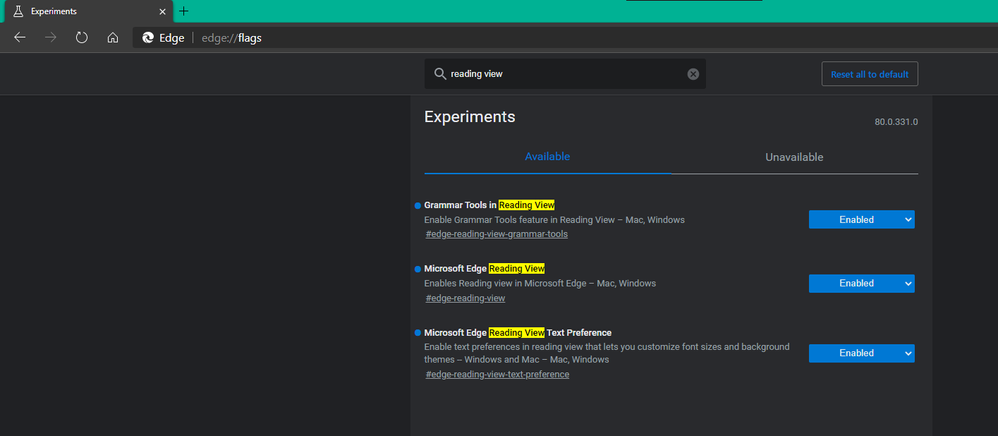Click the 'Grammar Tools in Reading View' title
The height and width of the screenshot is (436, 998).
point(489,205)
